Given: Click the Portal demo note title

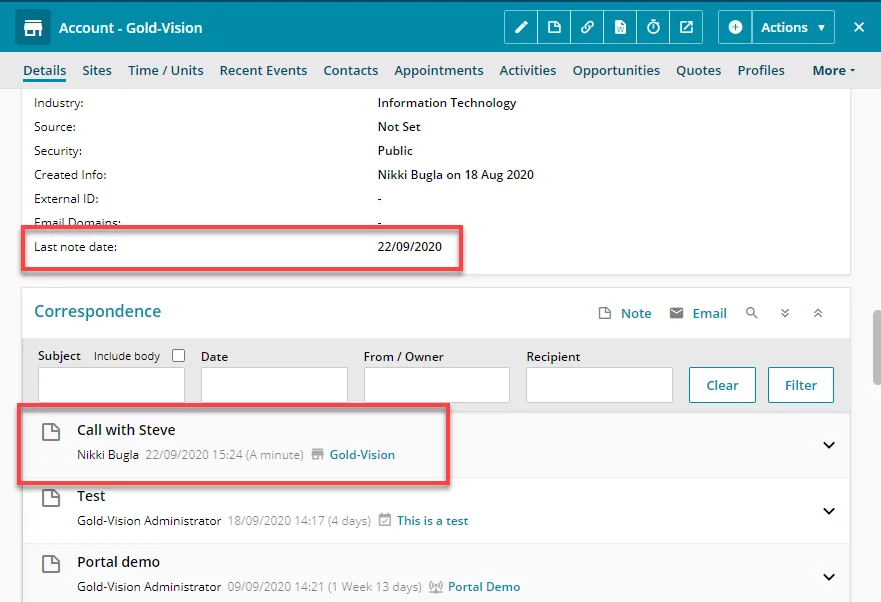Looking at the screenshot, I should pos(118,562).
